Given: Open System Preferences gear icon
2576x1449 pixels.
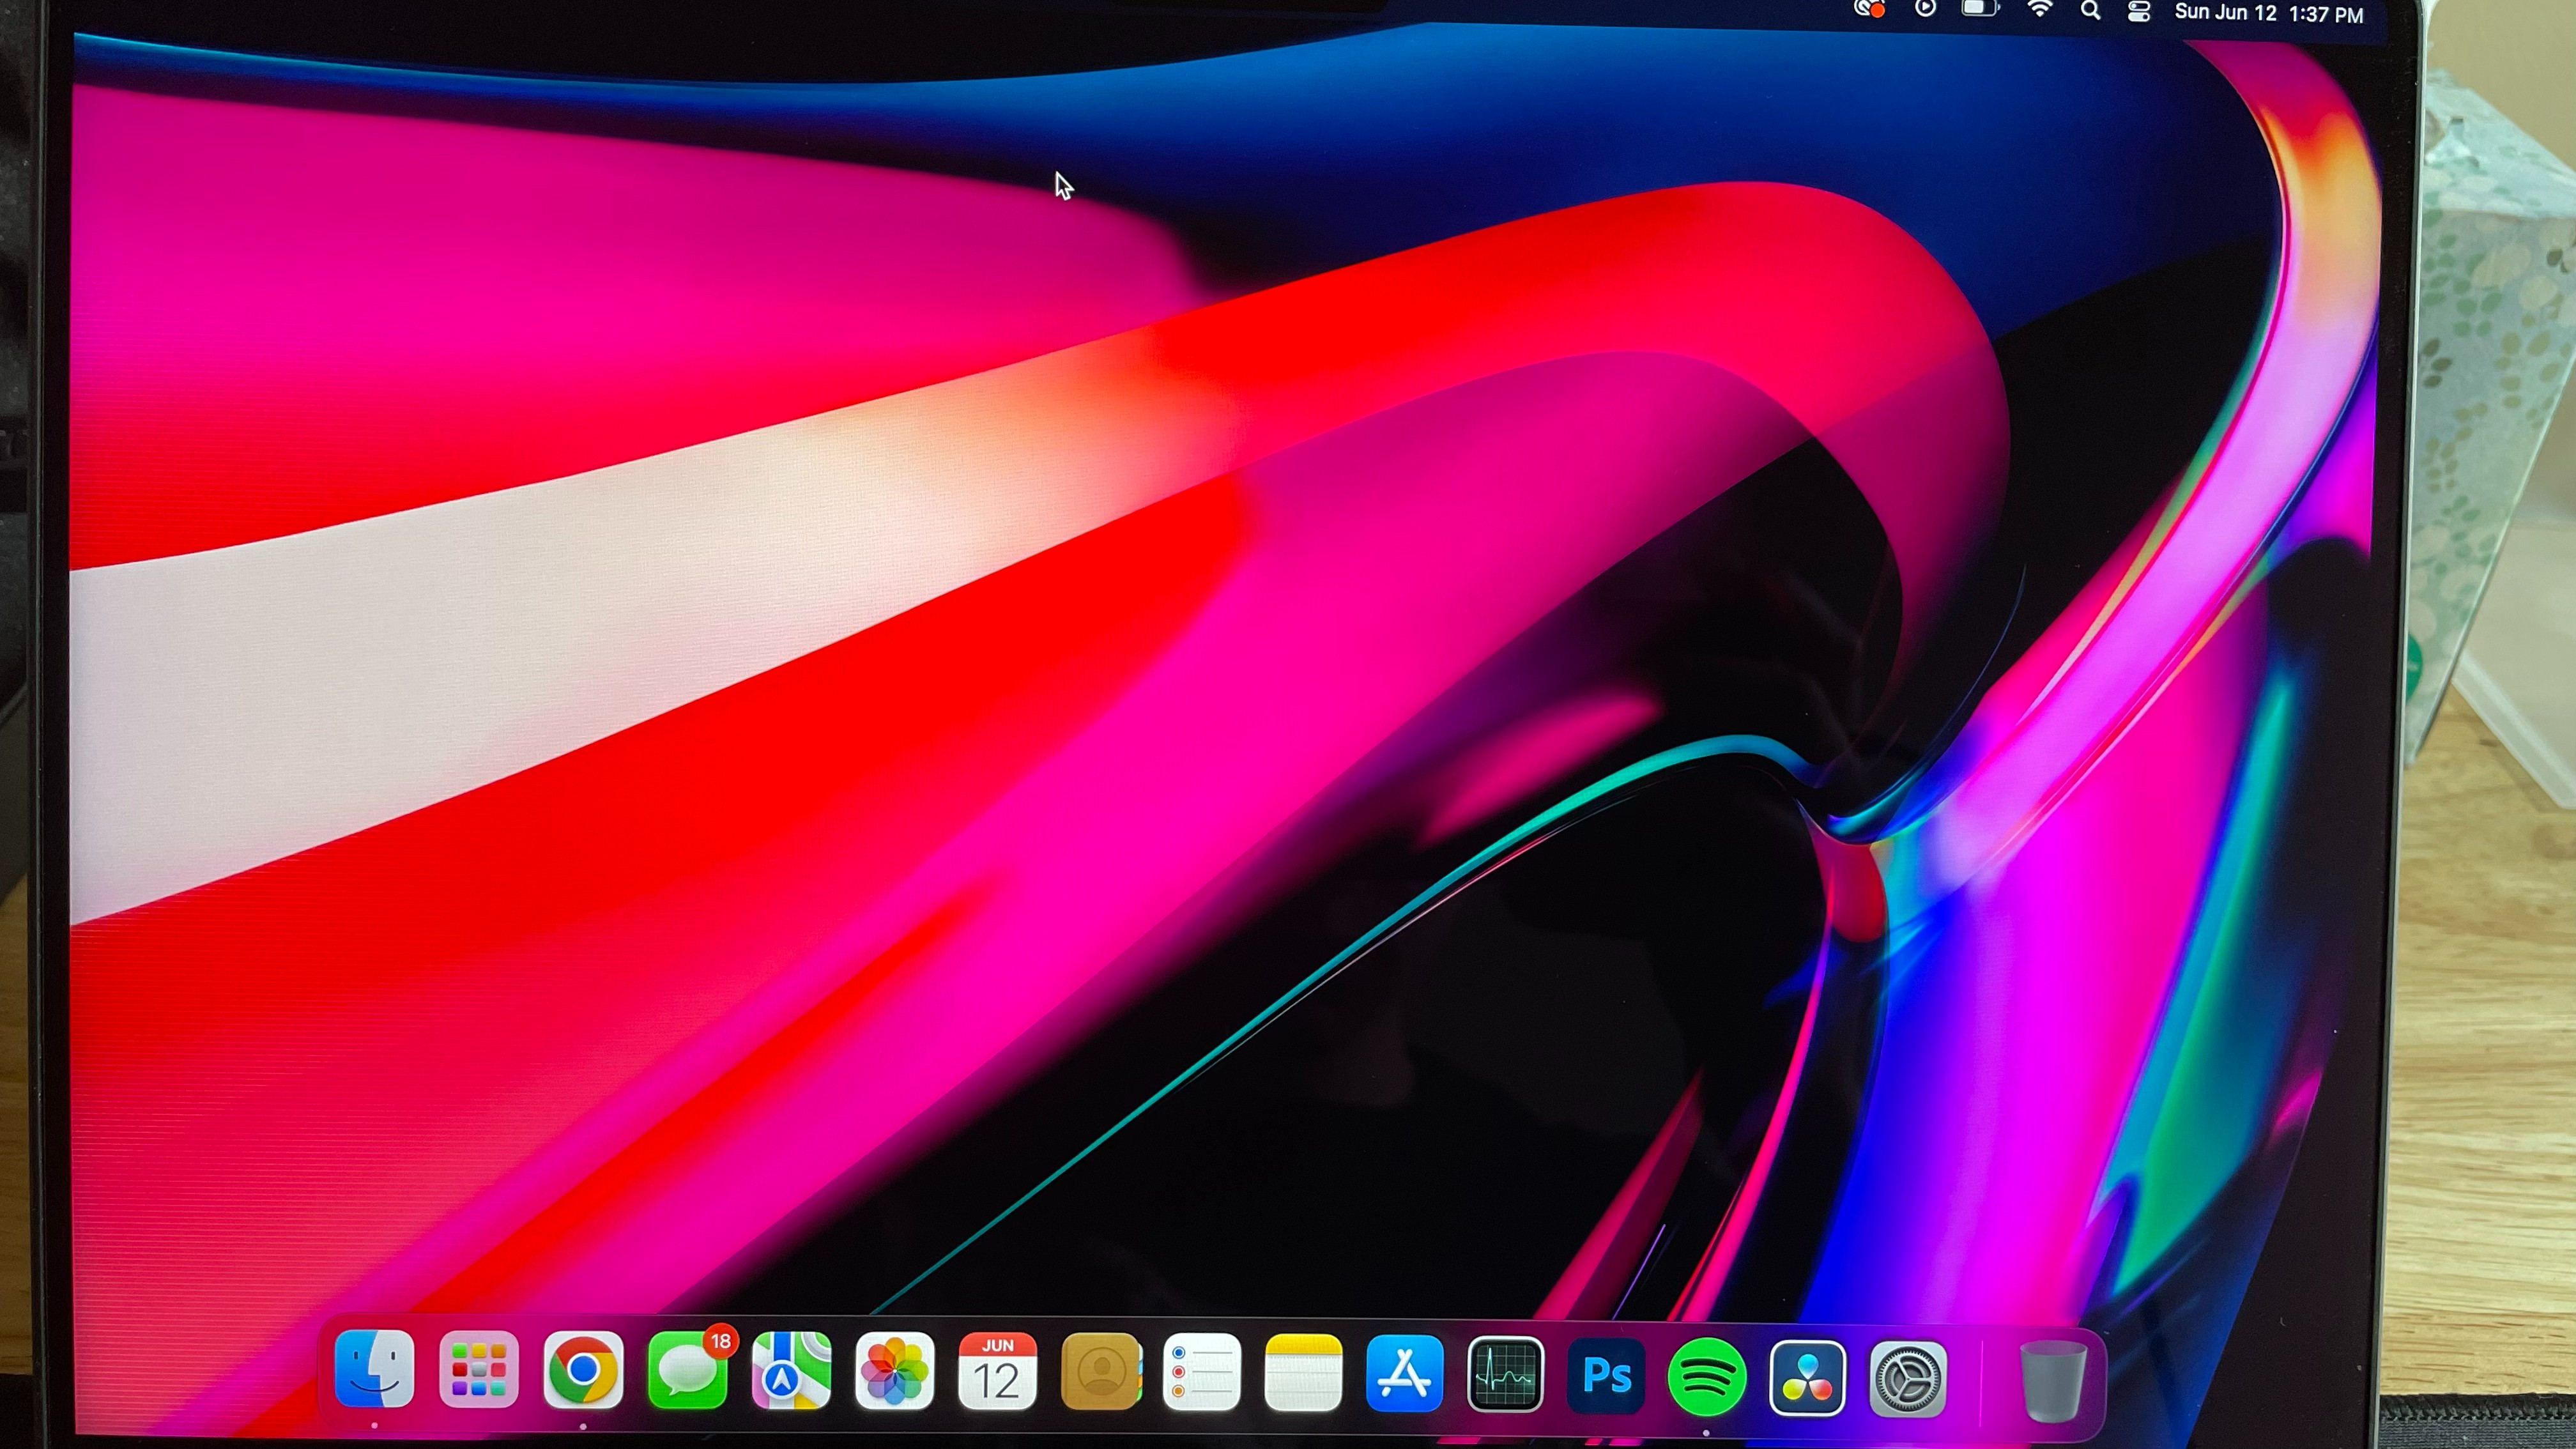Looking at the screenshot, I should [x=1907, y=1380].
